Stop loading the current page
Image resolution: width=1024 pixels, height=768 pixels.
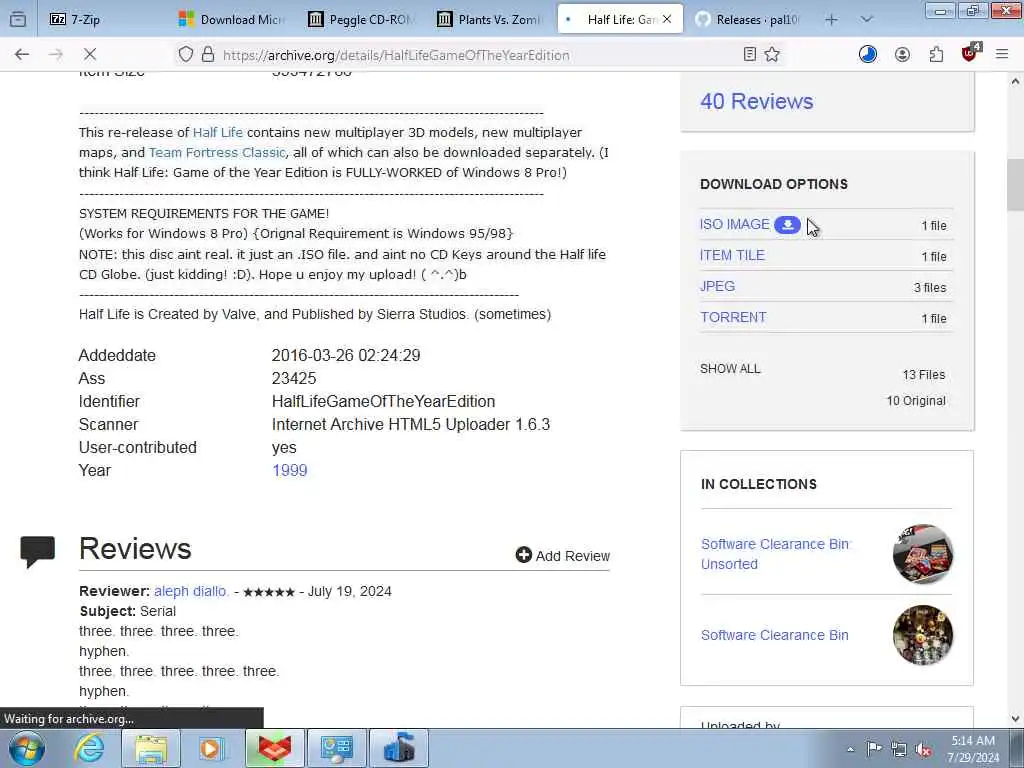tap(89, 55)
